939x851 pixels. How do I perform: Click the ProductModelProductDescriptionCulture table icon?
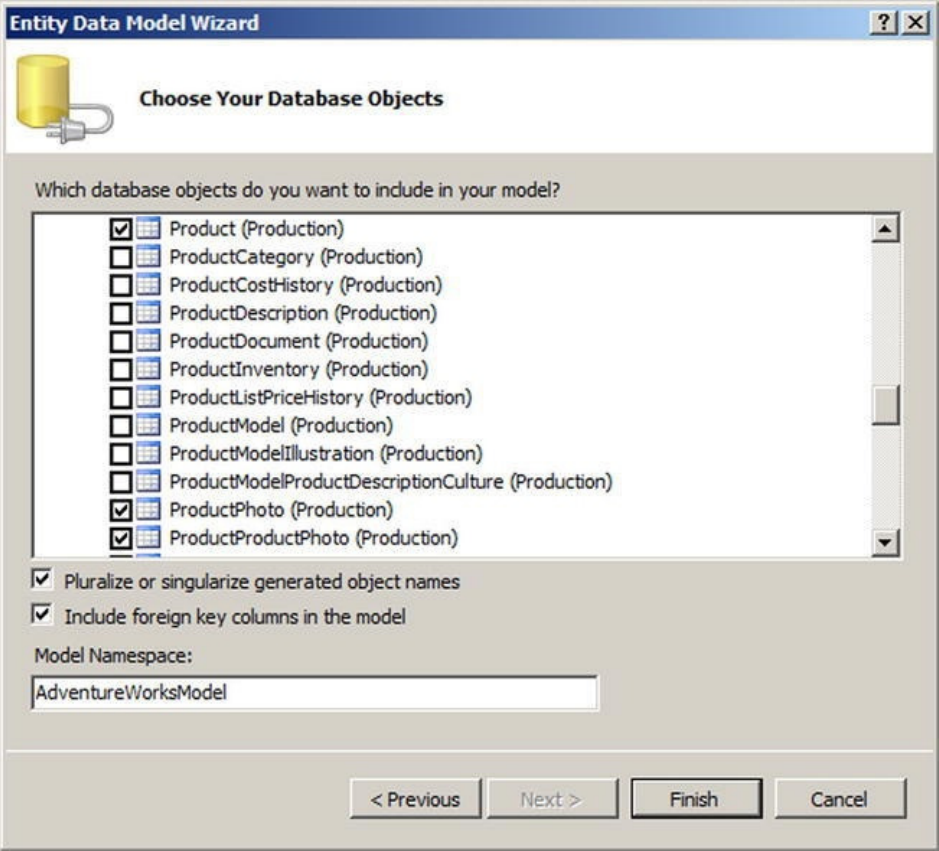coord(148,481)
